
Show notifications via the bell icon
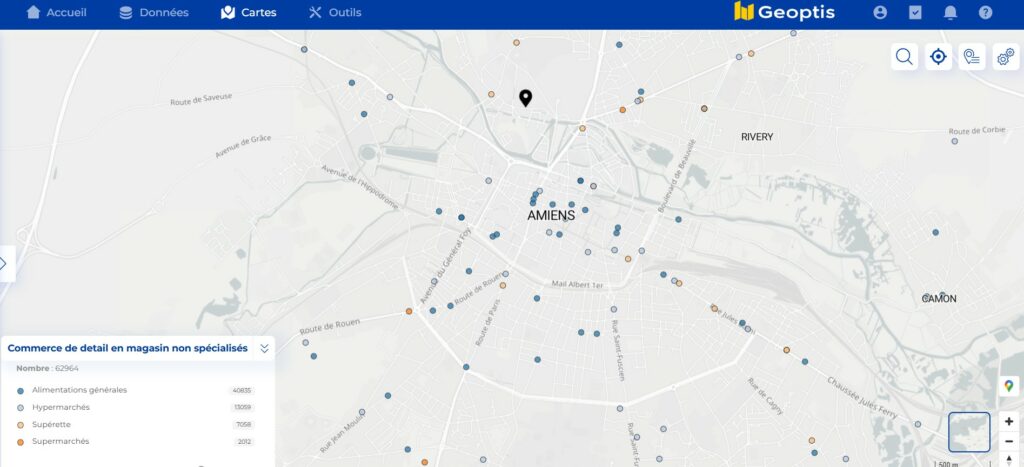click(951, 12)
